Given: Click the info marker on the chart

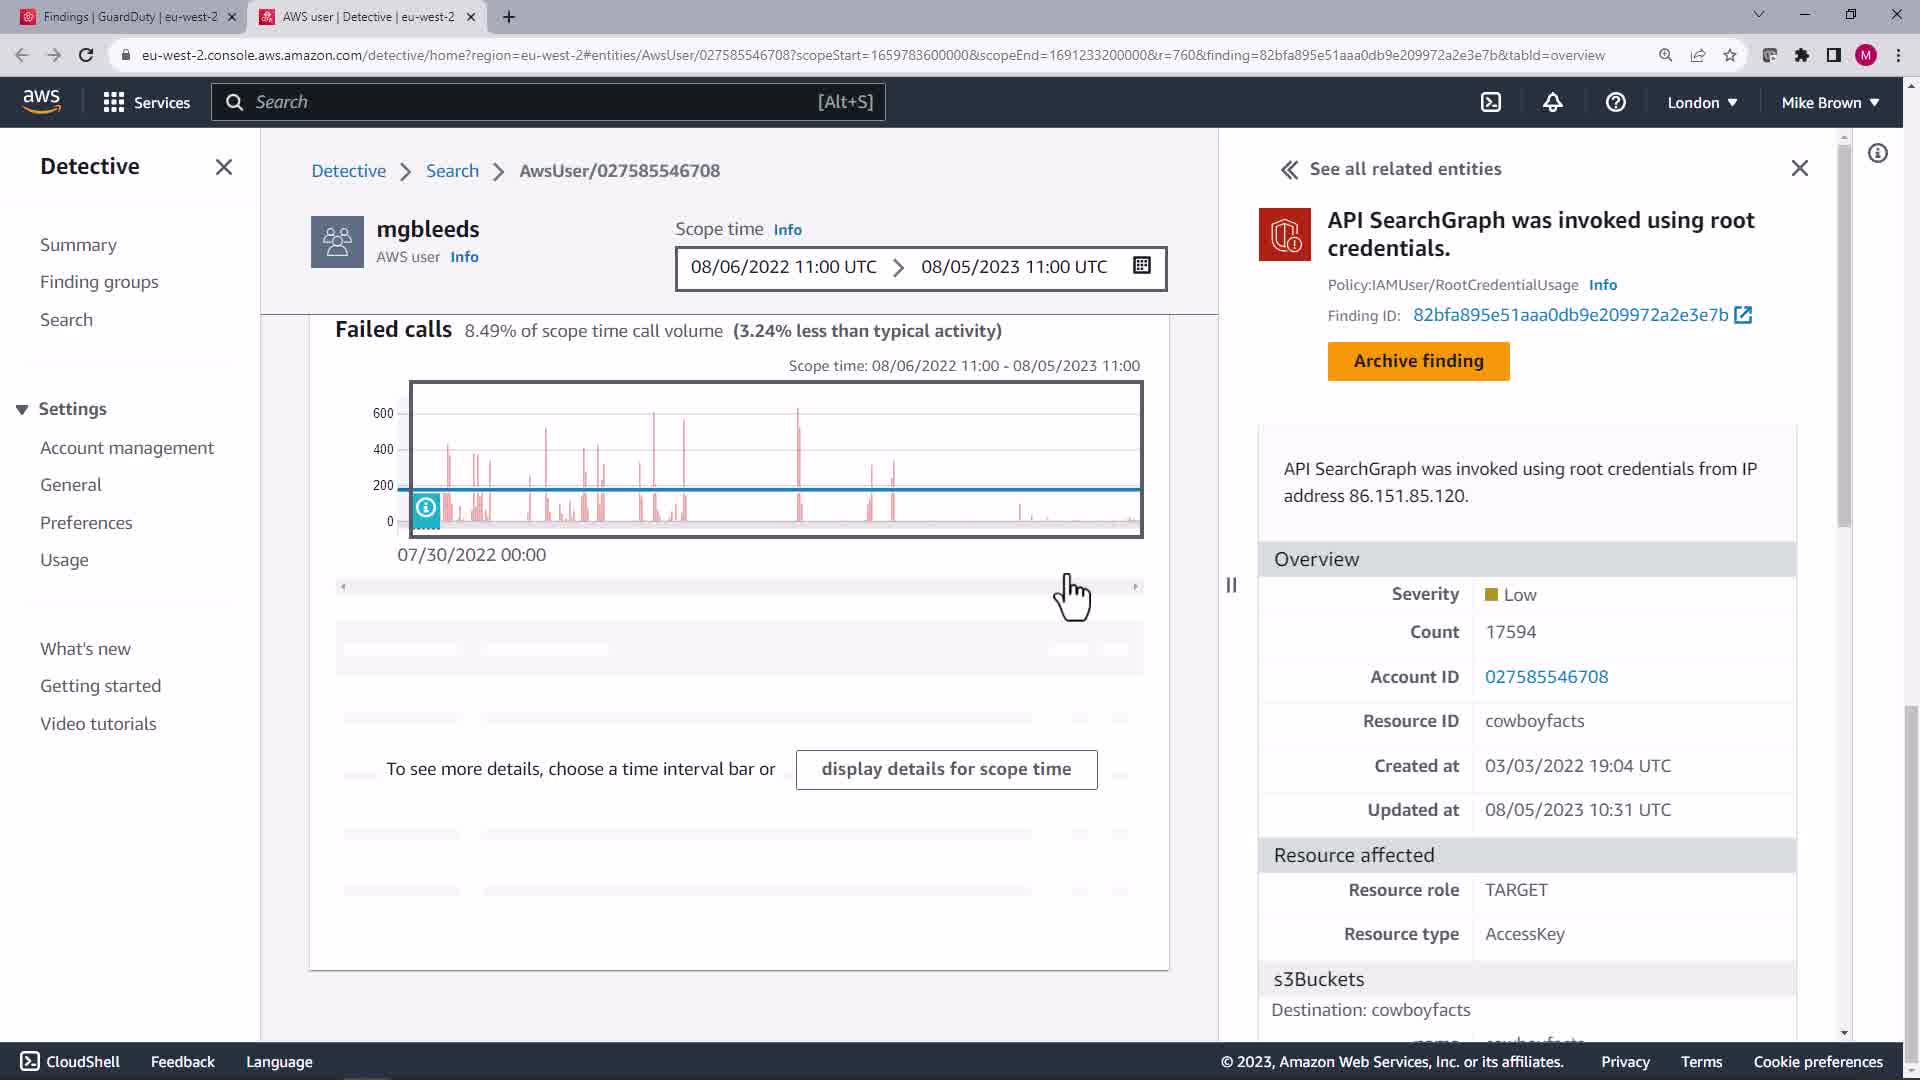Looking at the screenshot, I should point(426,508).
